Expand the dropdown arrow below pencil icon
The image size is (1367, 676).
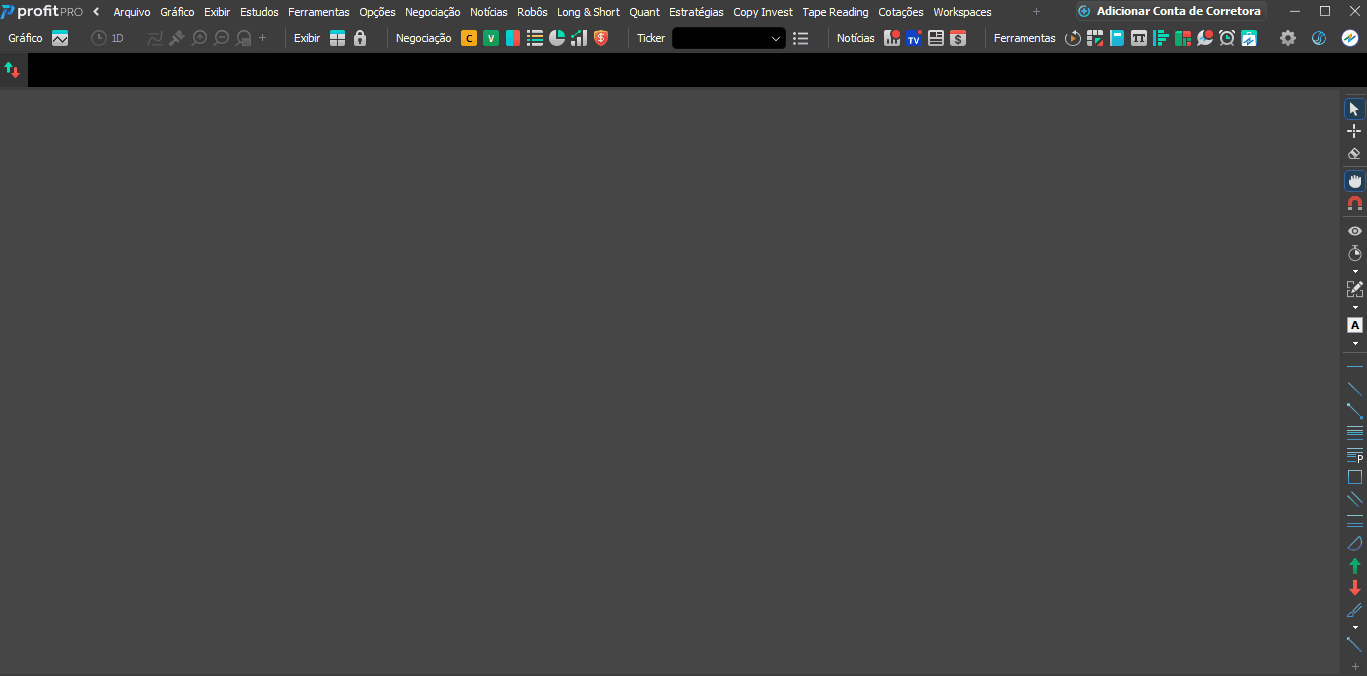[x=1355, y=307]
